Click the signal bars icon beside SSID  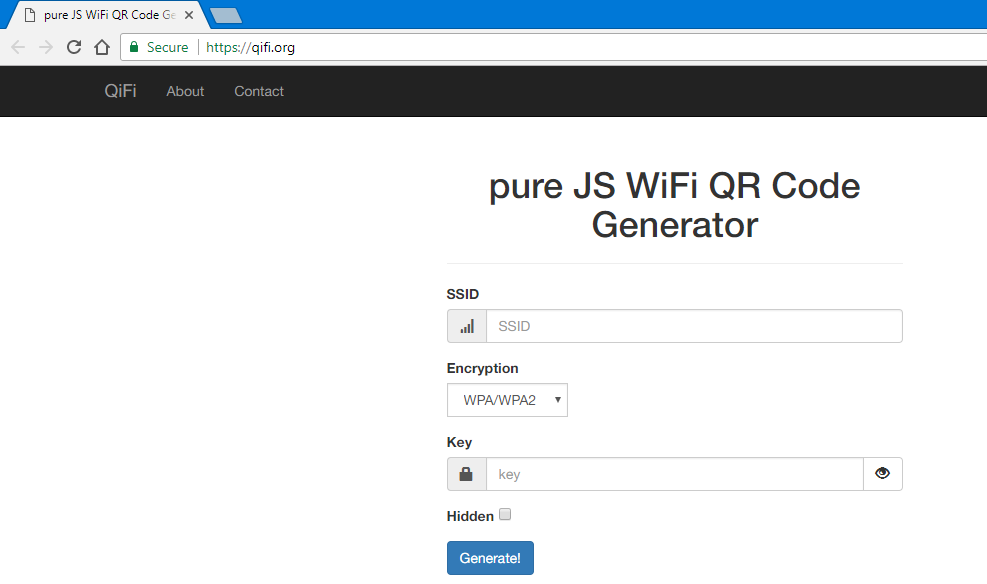[467, 327]
